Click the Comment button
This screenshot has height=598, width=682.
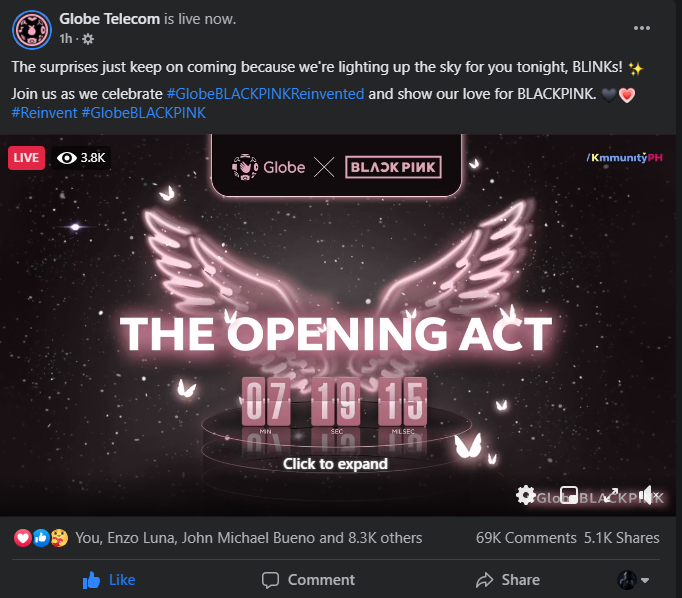(308, 580)
